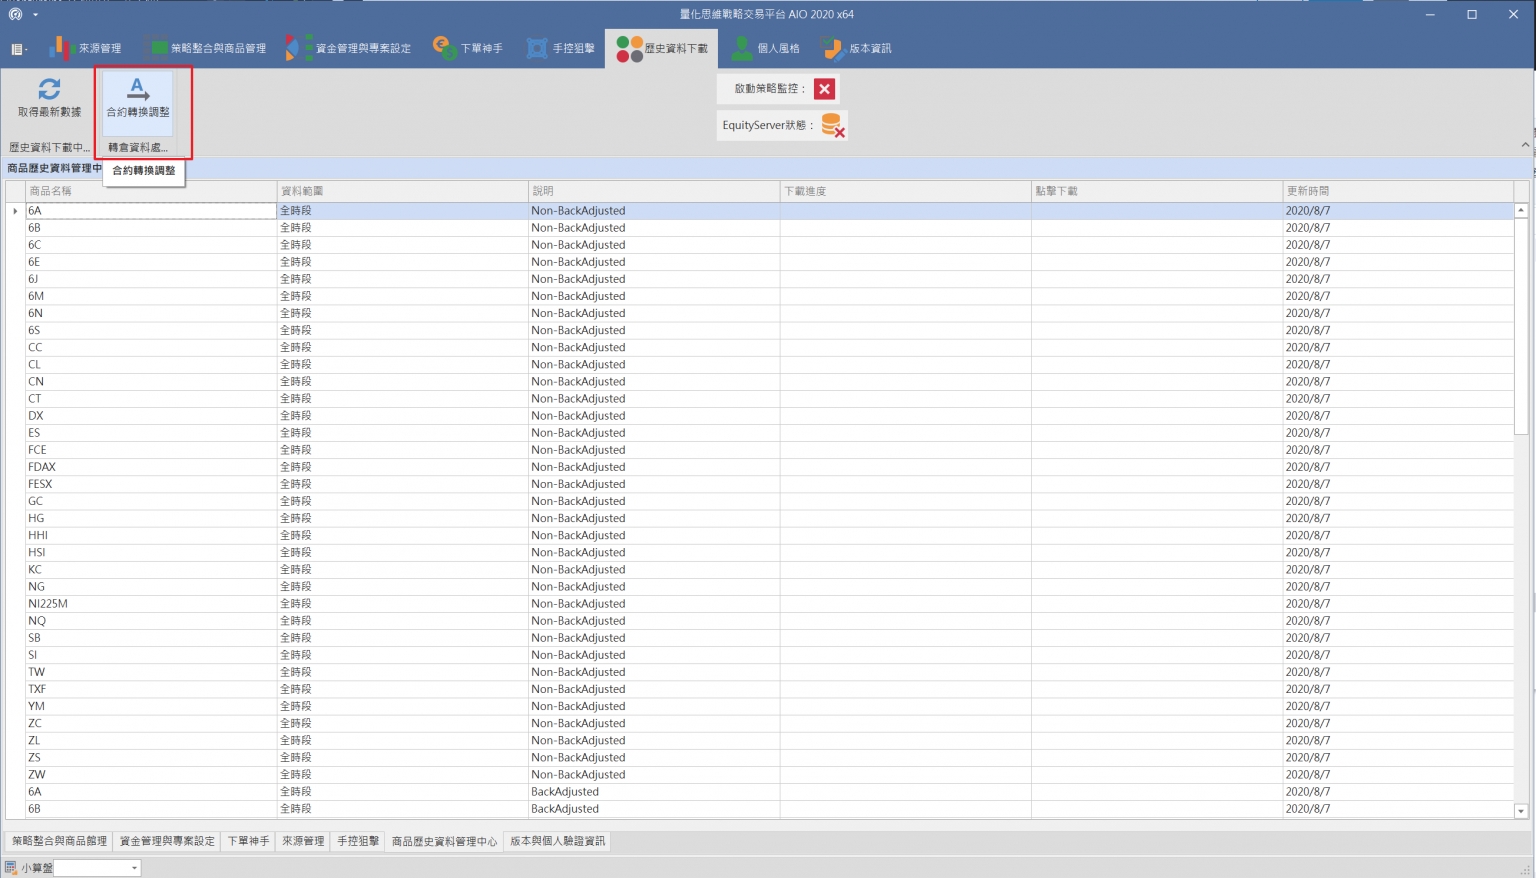This screenshot has width=1536, height=878.
Task: Collapse the ribbon using the chevron arrow
Action: tap(1525, 145)
